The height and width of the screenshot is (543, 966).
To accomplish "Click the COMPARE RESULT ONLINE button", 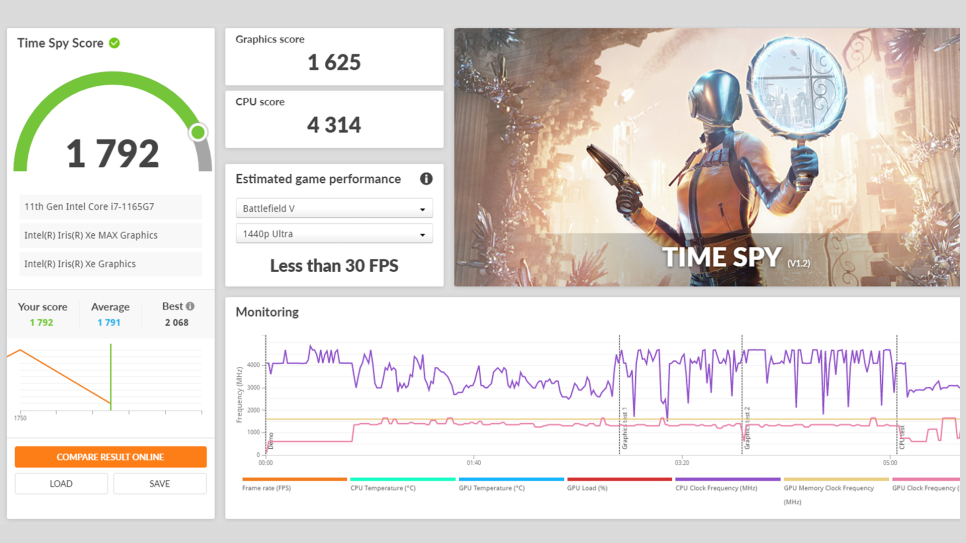I will (111, 457).
